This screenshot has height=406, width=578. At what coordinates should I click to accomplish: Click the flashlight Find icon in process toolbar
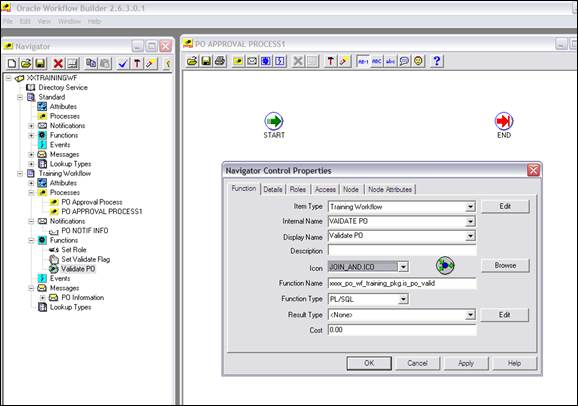click(344, 61)
